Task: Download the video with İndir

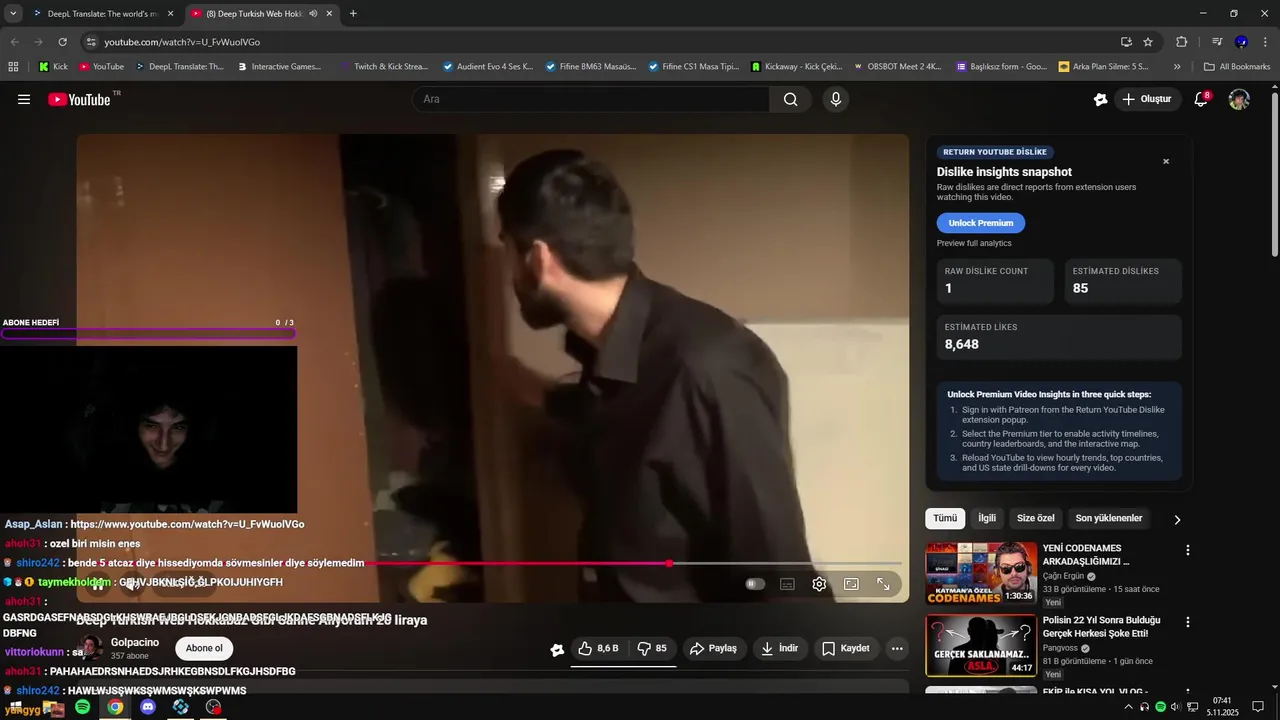Action: click(779, 648)
